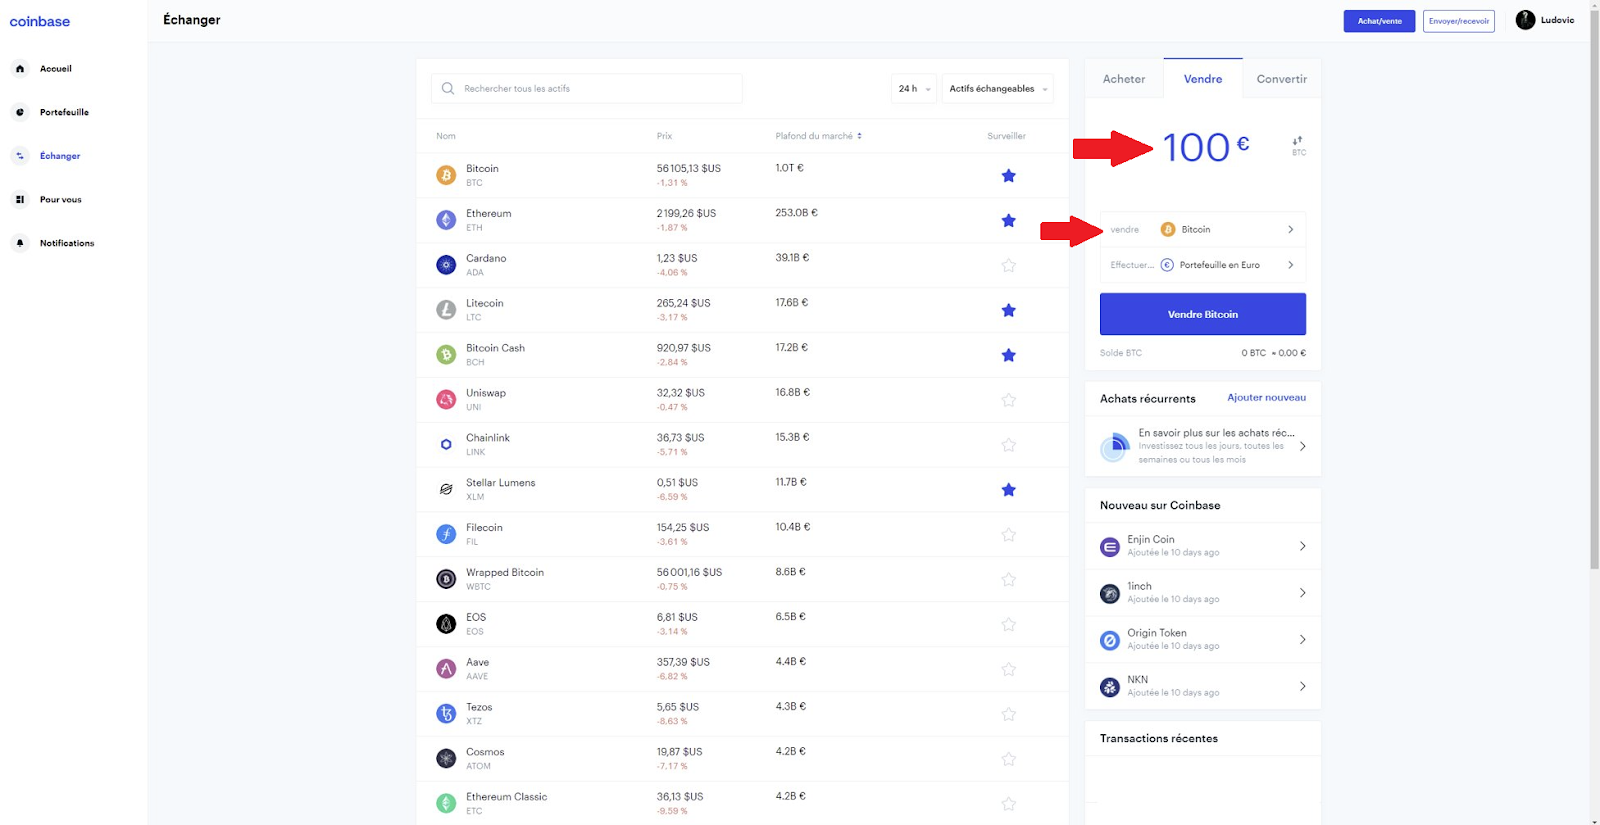Open the Pour vous icon in sidebar
Viewport: 1600px width, 825px height.
coord(20,199)
